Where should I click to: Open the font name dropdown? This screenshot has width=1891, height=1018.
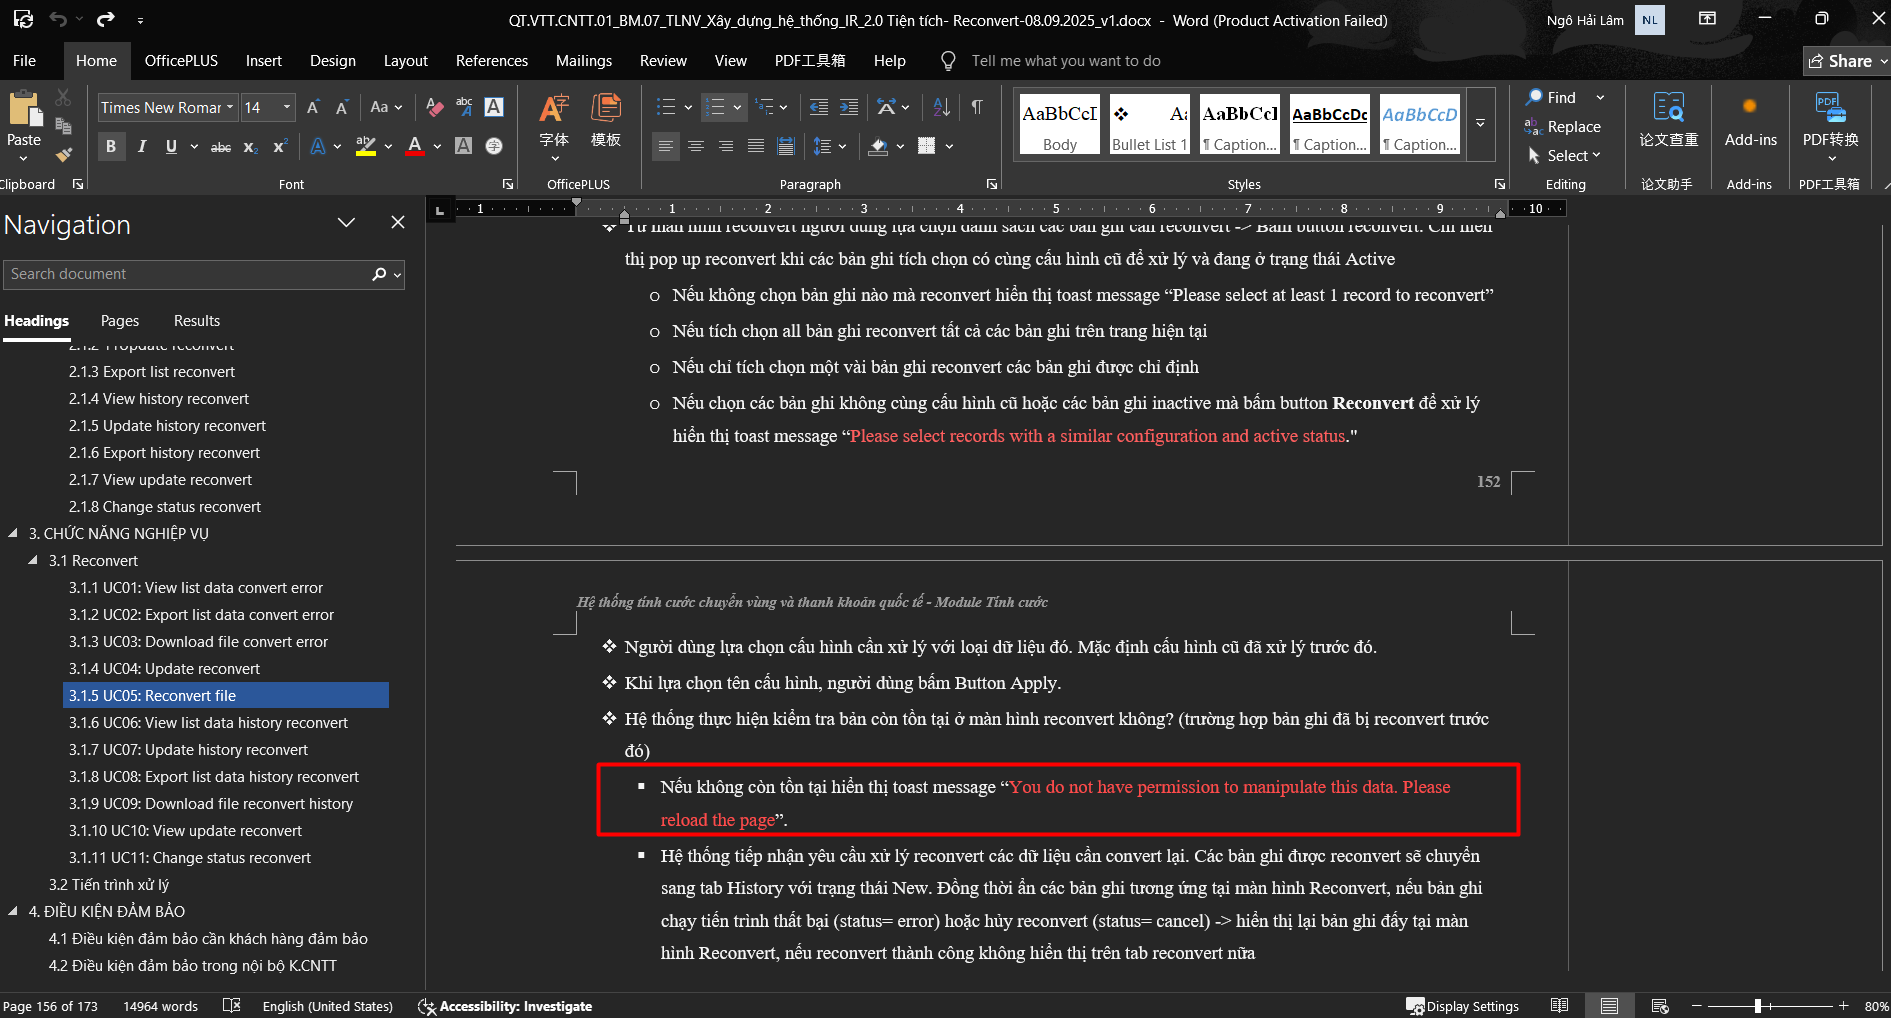pos(230,107)
